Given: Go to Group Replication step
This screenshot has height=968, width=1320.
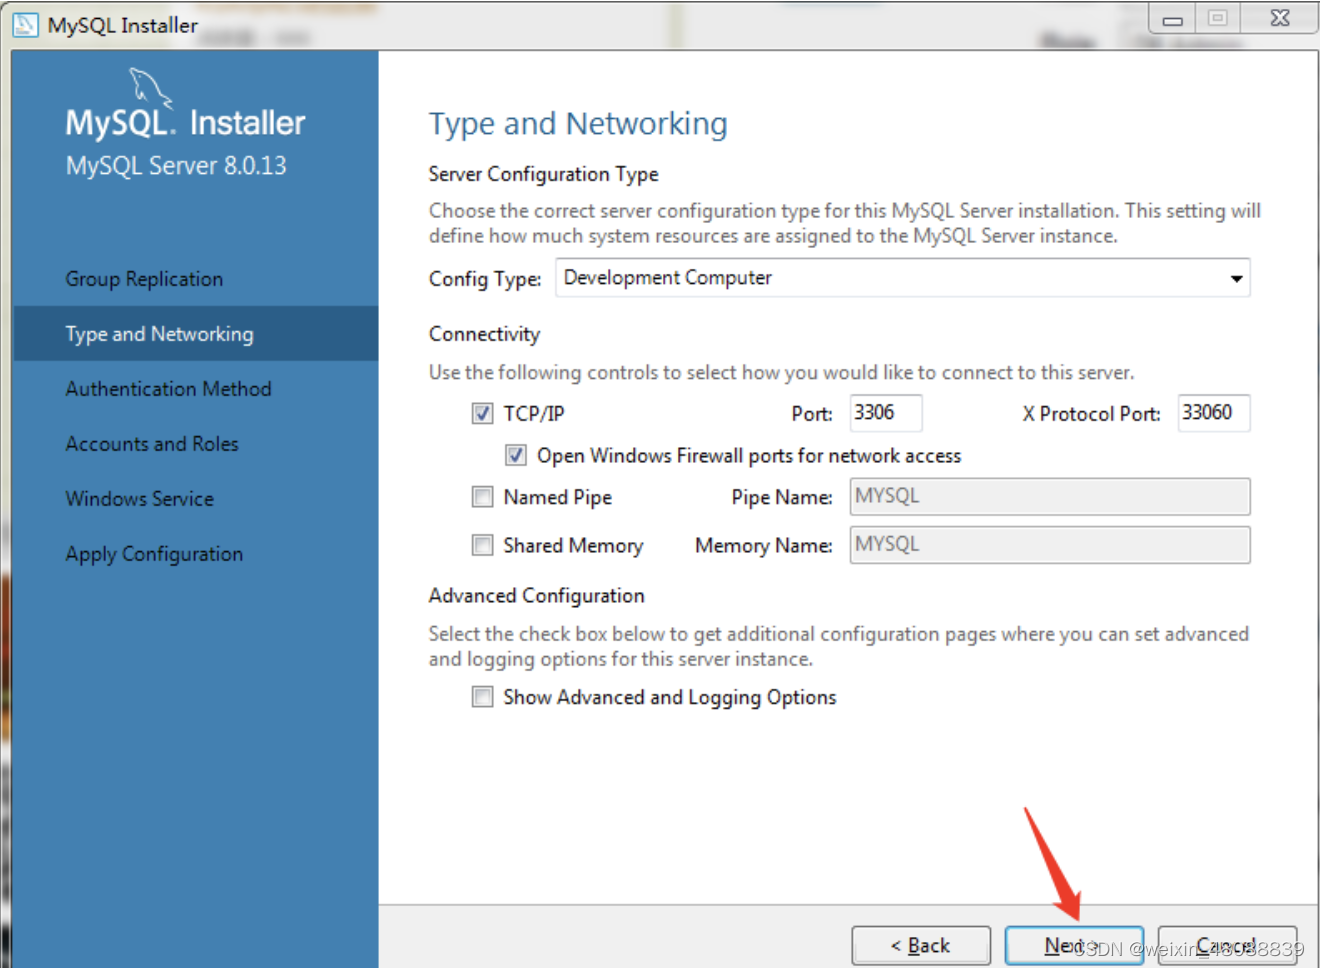Looking at the screenshot, I should (x=144, y=279).
